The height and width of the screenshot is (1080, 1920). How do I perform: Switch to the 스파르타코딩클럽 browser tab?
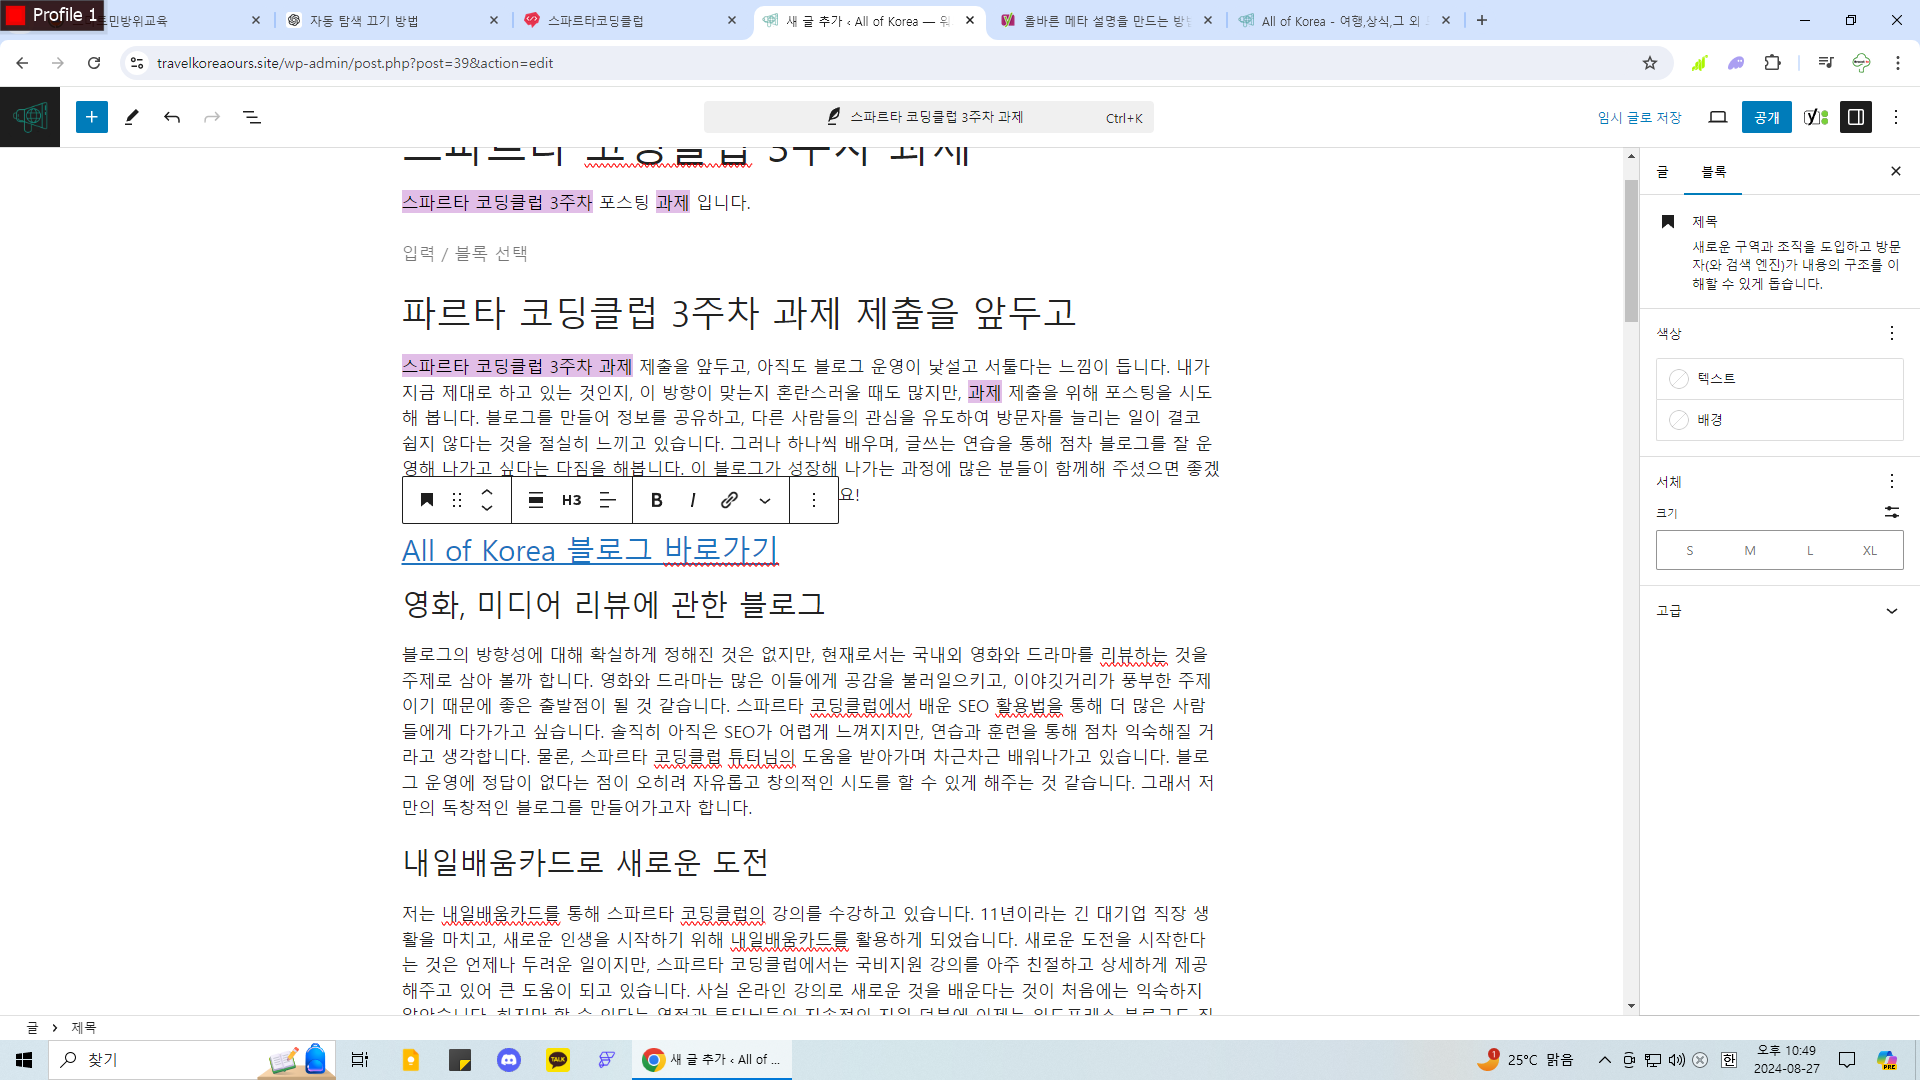coord(632,20)
